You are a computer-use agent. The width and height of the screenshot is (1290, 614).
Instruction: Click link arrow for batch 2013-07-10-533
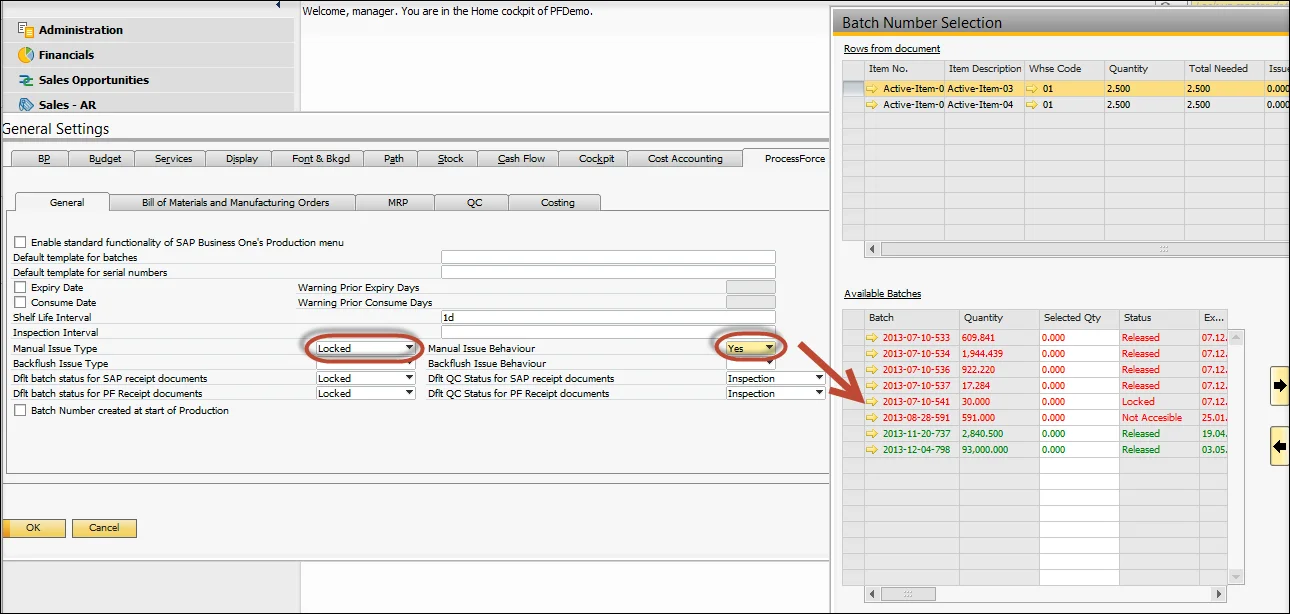(873, 338)
